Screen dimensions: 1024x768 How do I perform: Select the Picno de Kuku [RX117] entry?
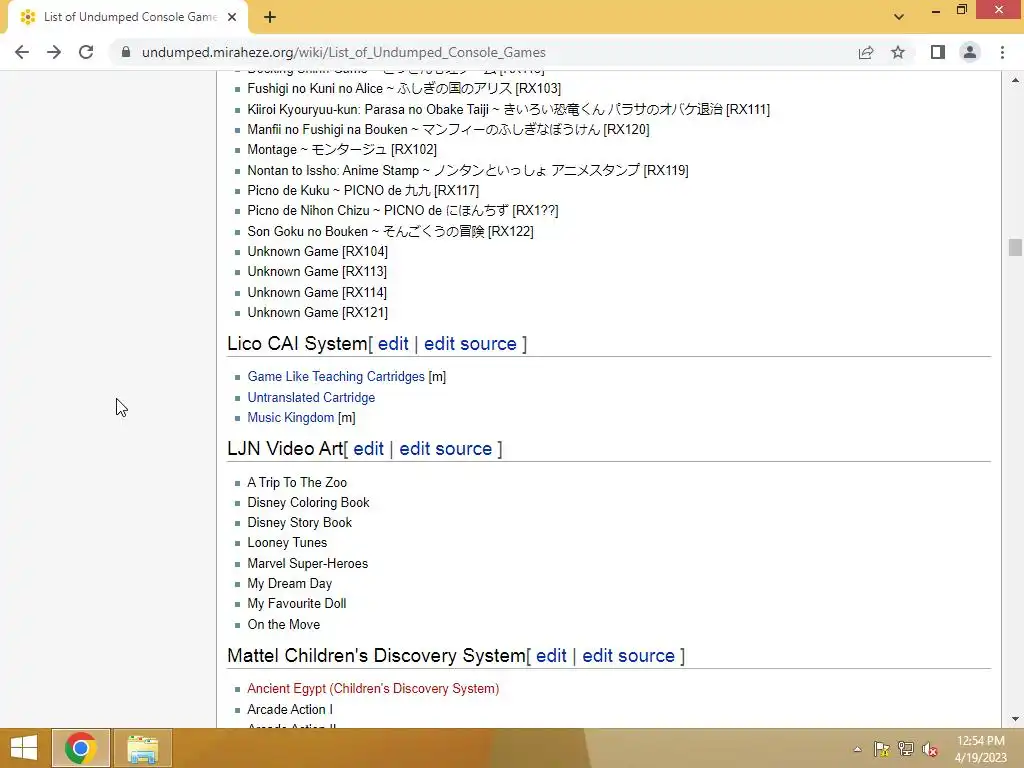[363, 191]
